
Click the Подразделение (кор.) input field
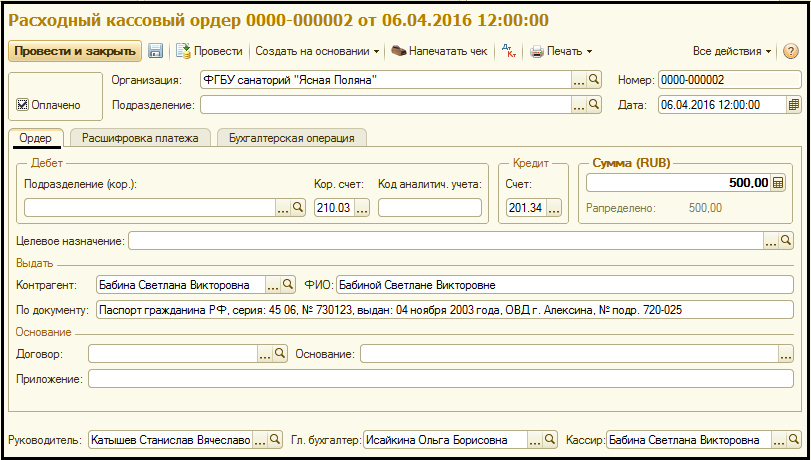coord(150,207)
